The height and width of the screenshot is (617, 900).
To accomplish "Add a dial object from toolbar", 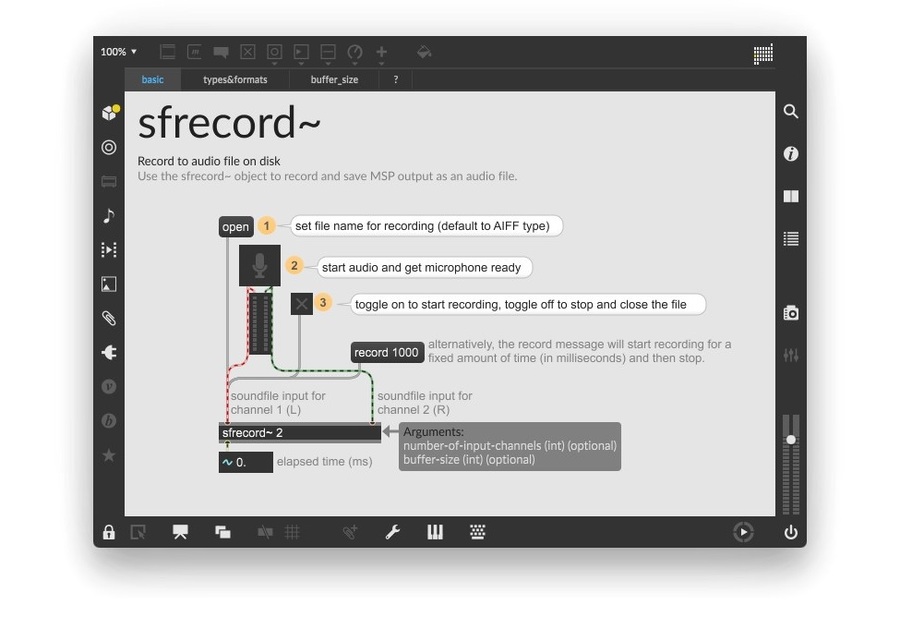I will (x=355, y=52).
